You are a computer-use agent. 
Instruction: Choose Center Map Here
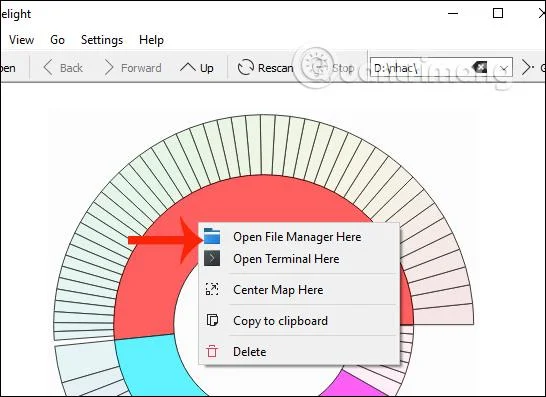pyautogui.click(x=299, y=290)
